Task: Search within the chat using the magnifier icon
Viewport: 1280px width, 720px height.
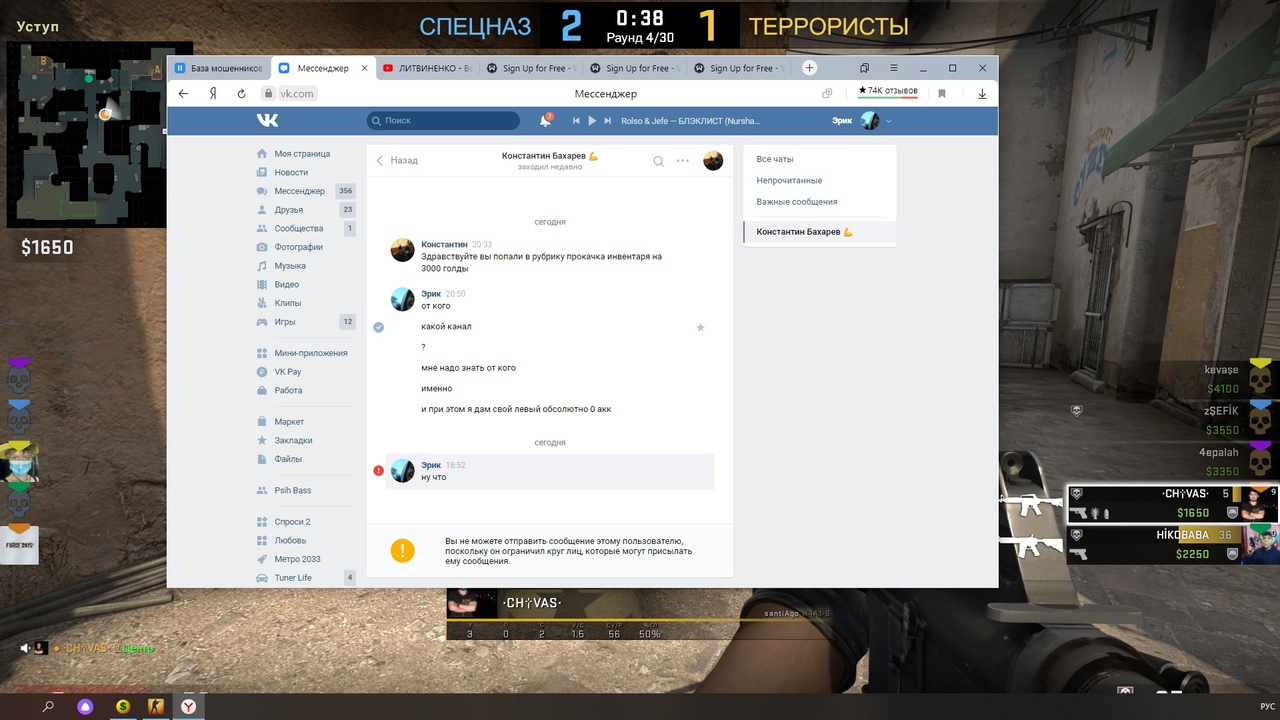Action: [x=658, y=161]
